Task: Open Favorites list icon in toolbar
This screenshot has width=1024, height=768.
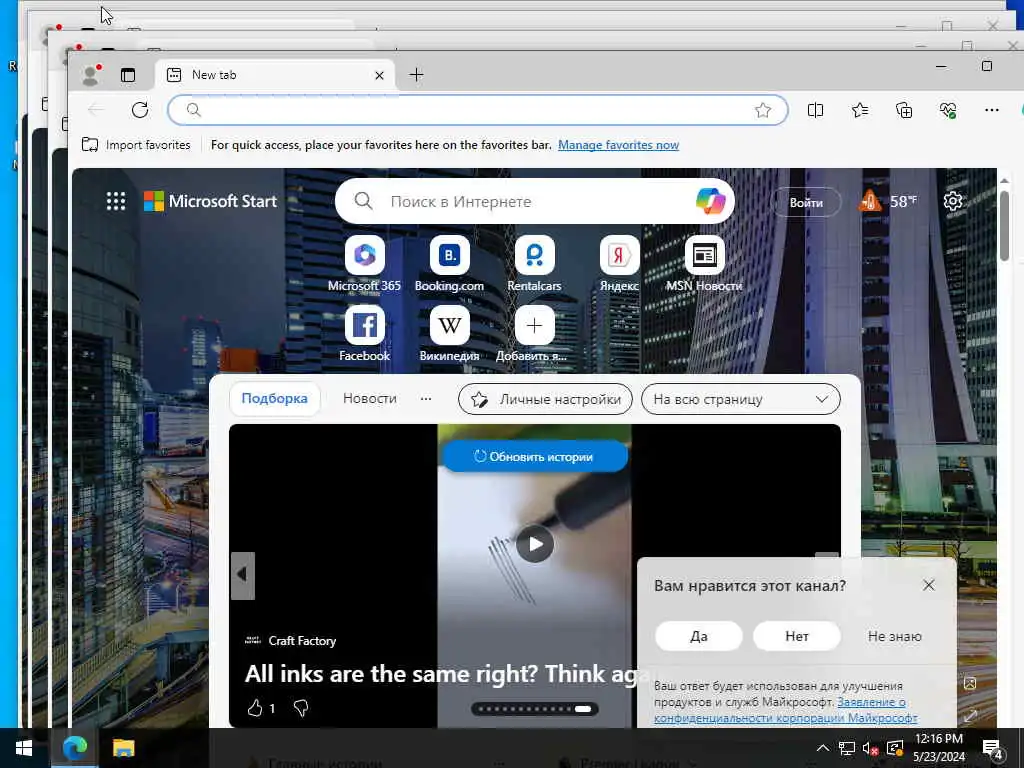Action: [860, 110]
